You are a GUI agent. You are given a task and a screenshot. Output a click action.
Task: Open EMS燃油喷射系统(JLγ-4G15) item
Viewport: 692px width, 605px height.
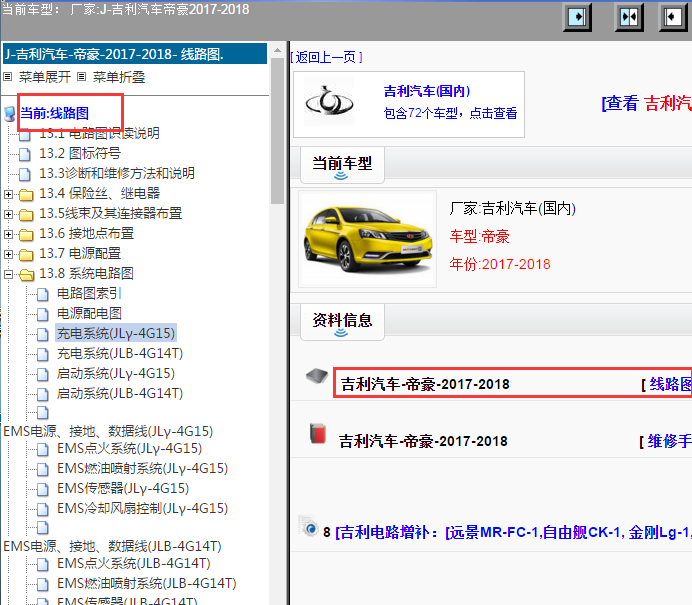143,468
